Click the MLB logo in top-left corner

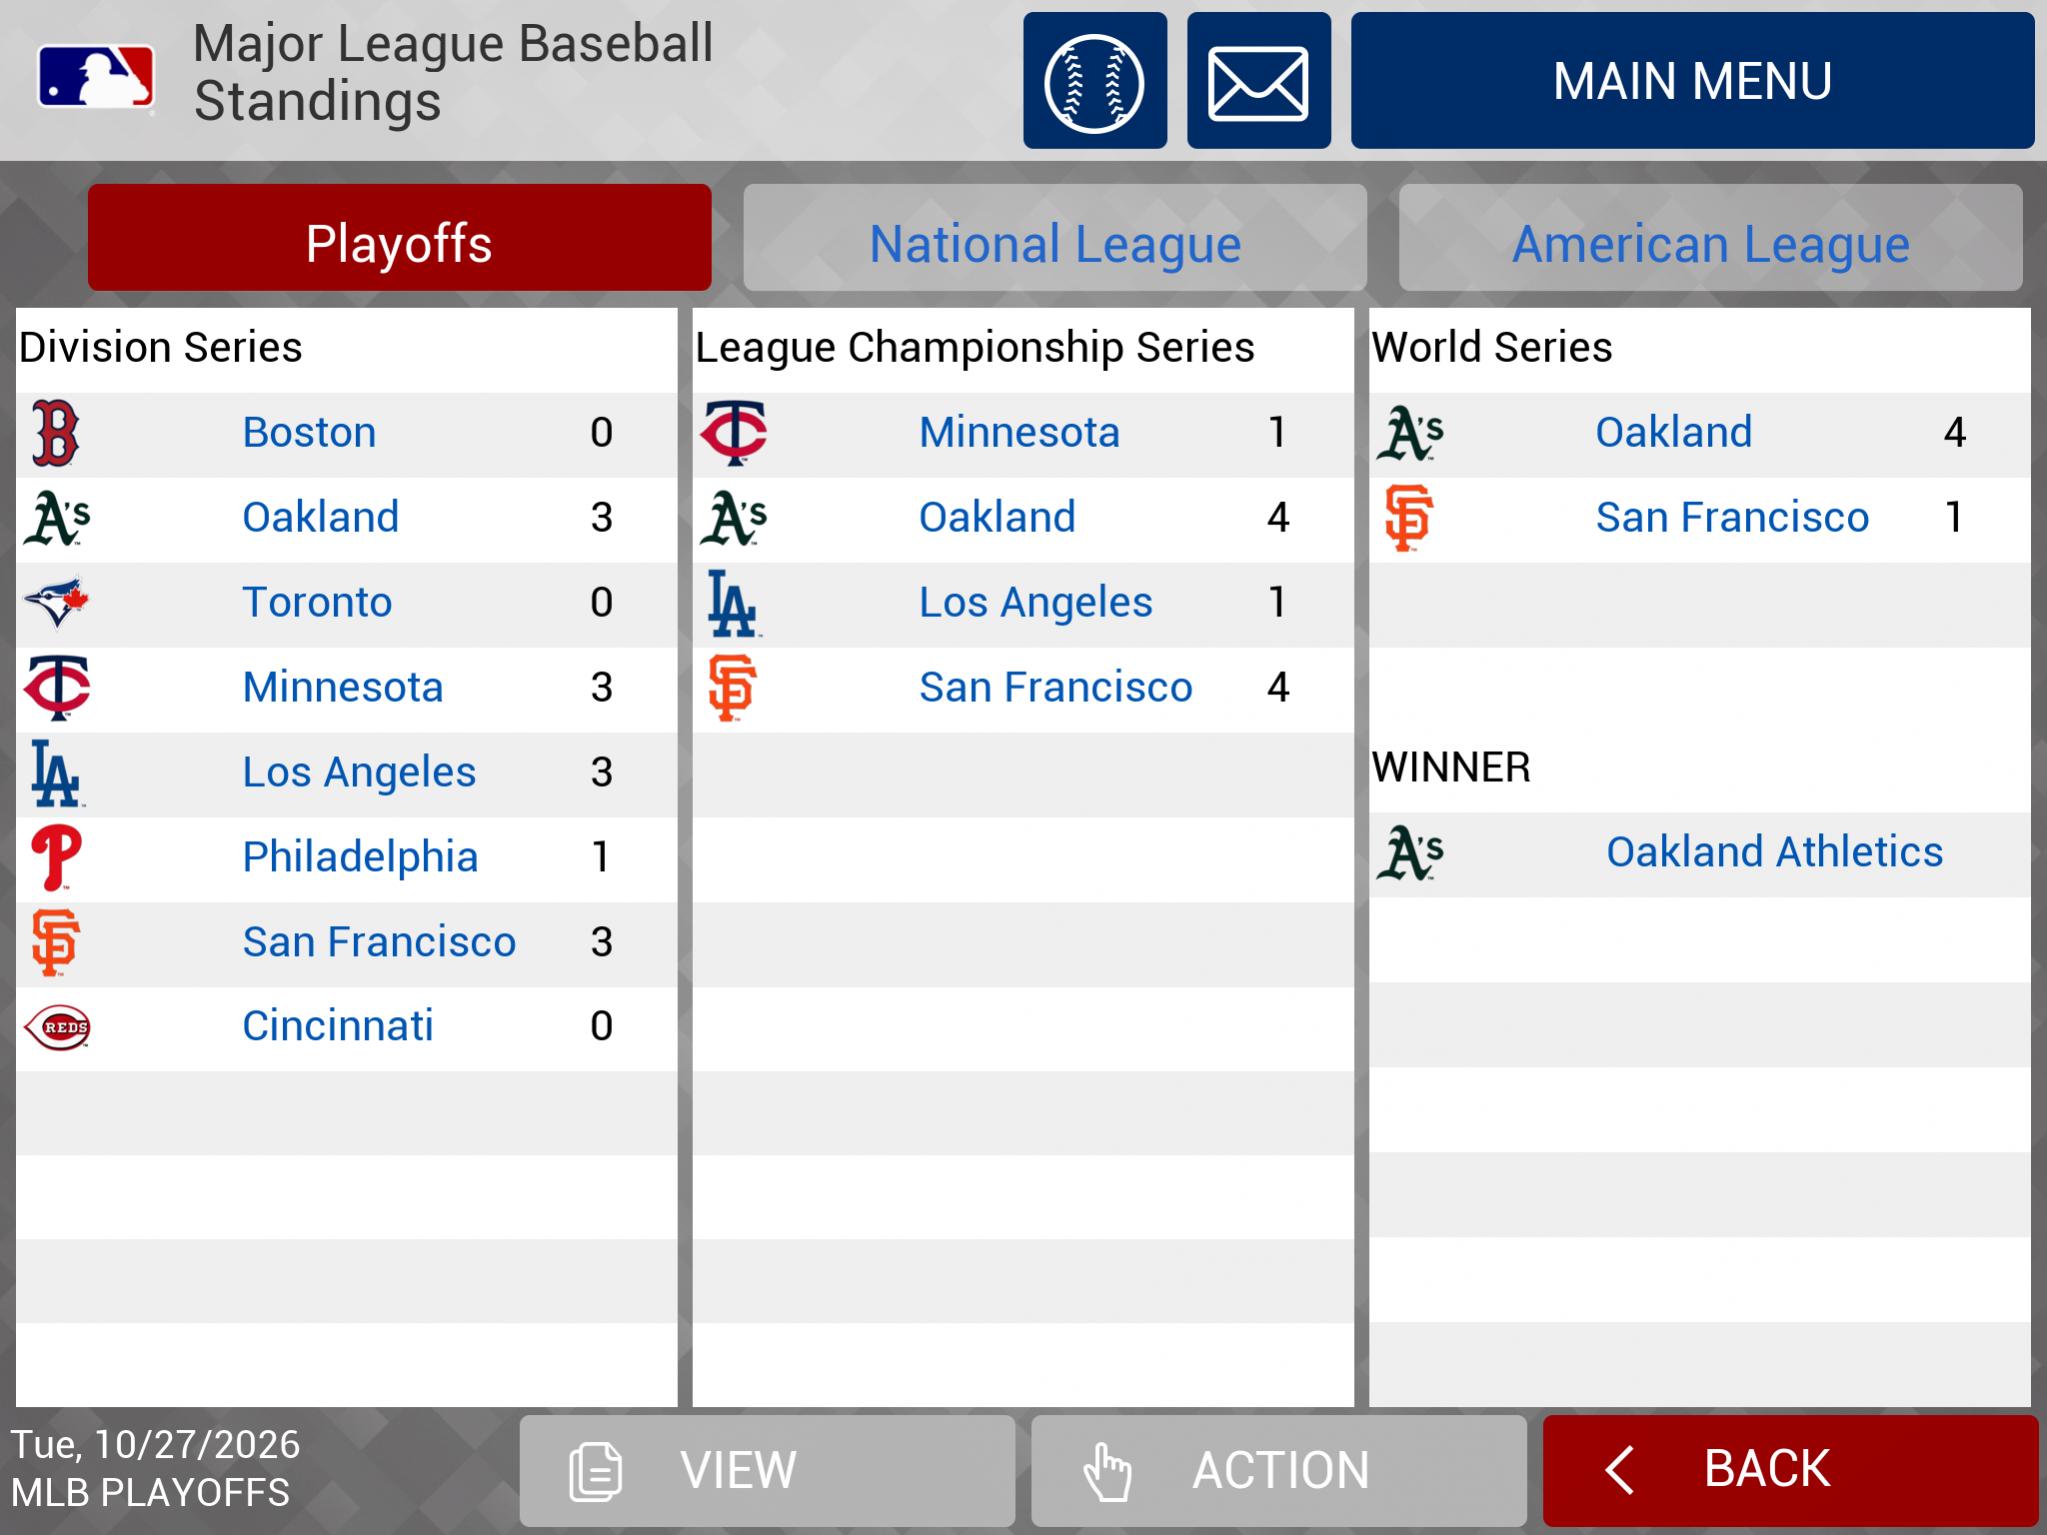96,77
